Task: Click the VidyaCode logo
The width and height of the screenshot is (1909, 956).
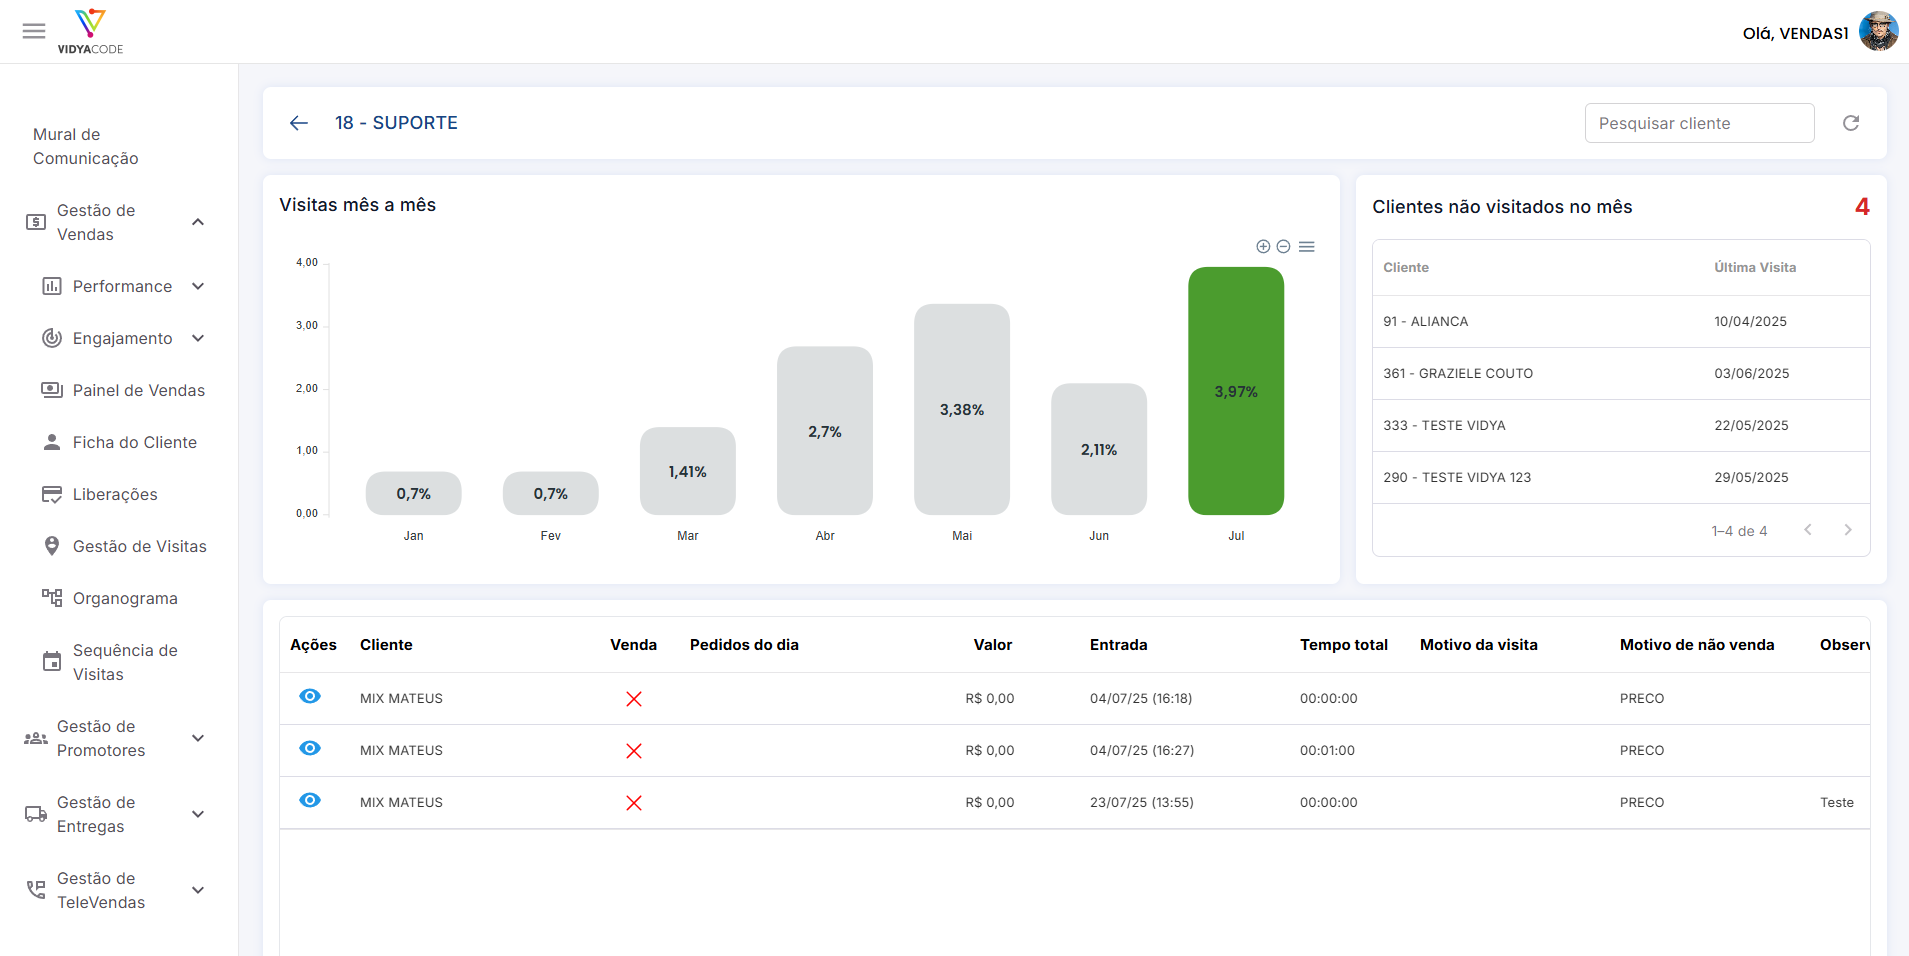Action: tap(90, 31)
